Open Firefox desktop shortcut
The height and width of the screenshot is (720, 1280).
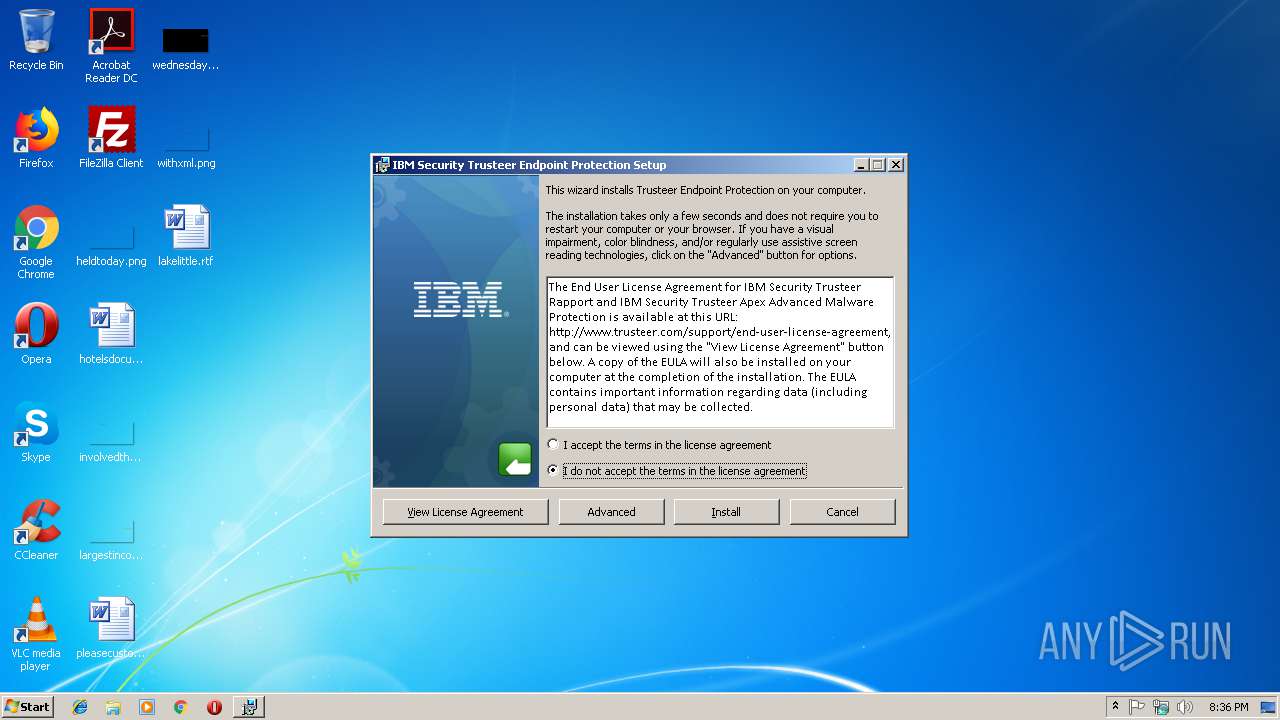36,138
